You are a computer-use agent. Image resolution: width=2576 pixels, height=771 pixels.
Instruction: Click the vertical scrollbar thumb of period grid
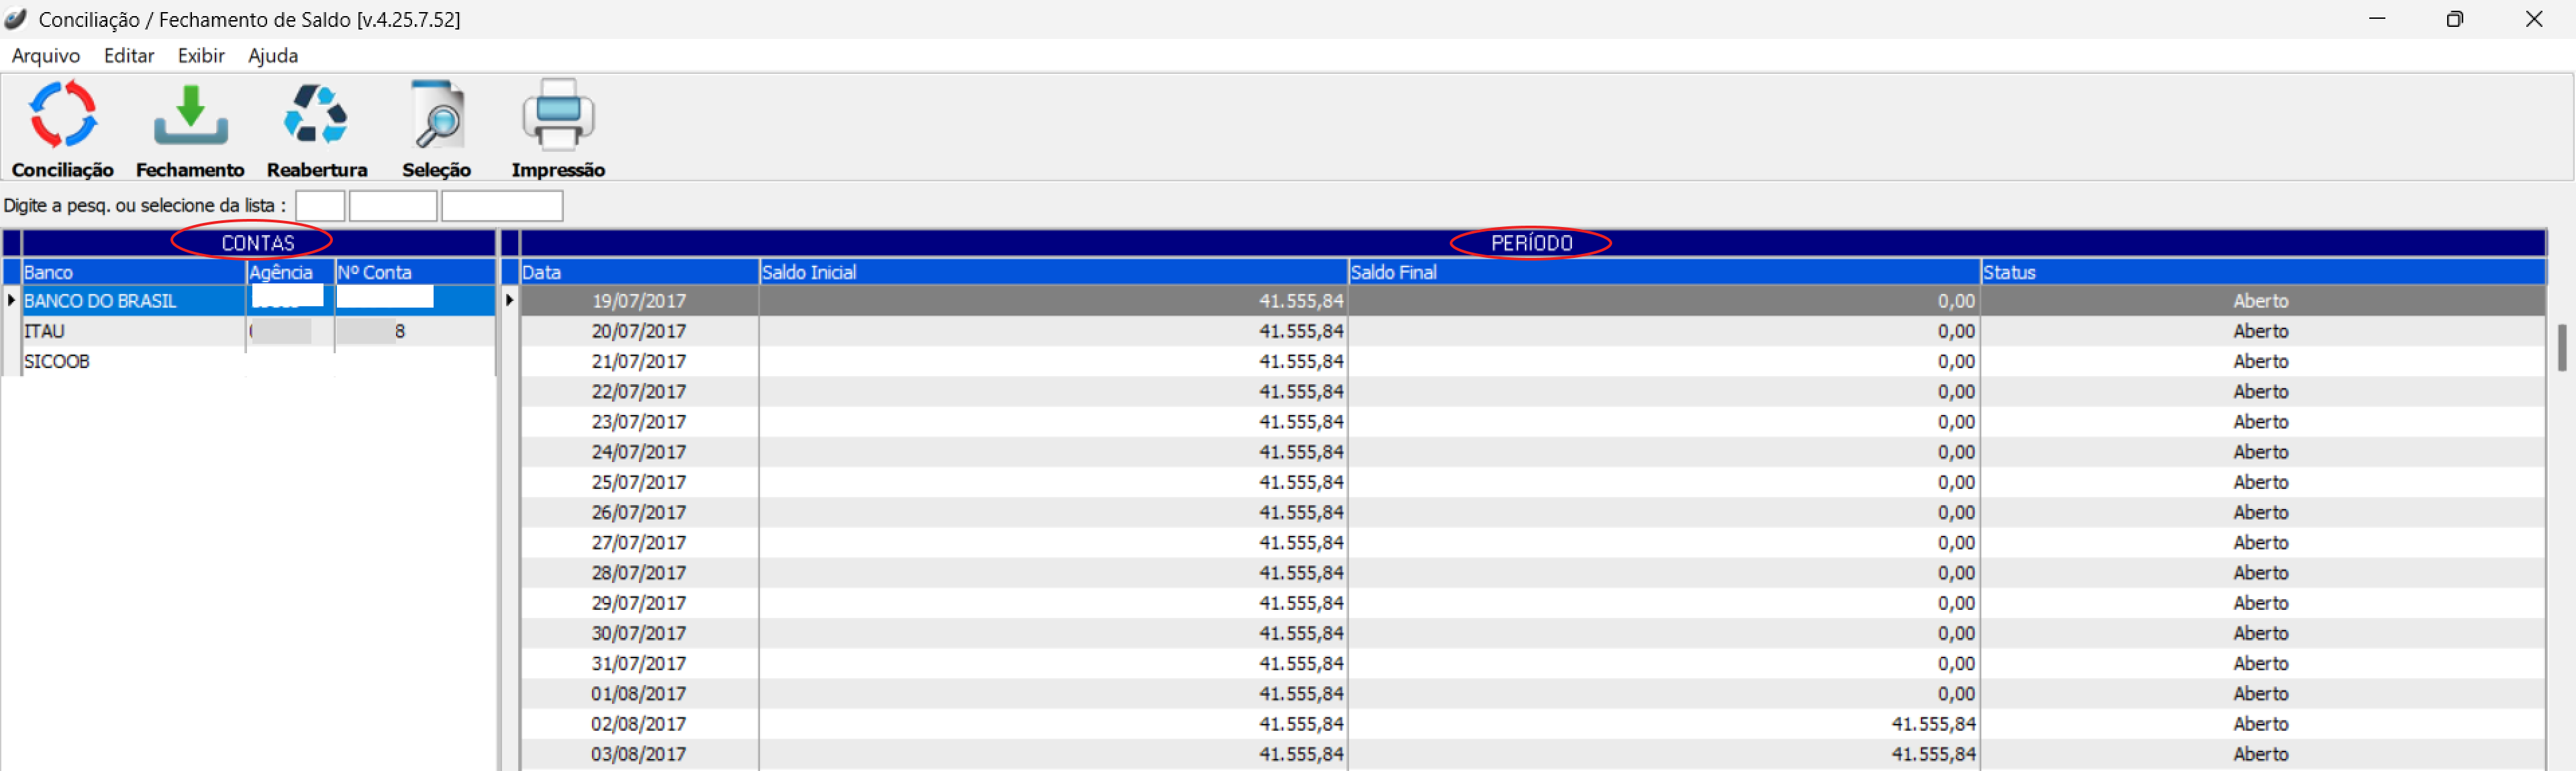2562,348
